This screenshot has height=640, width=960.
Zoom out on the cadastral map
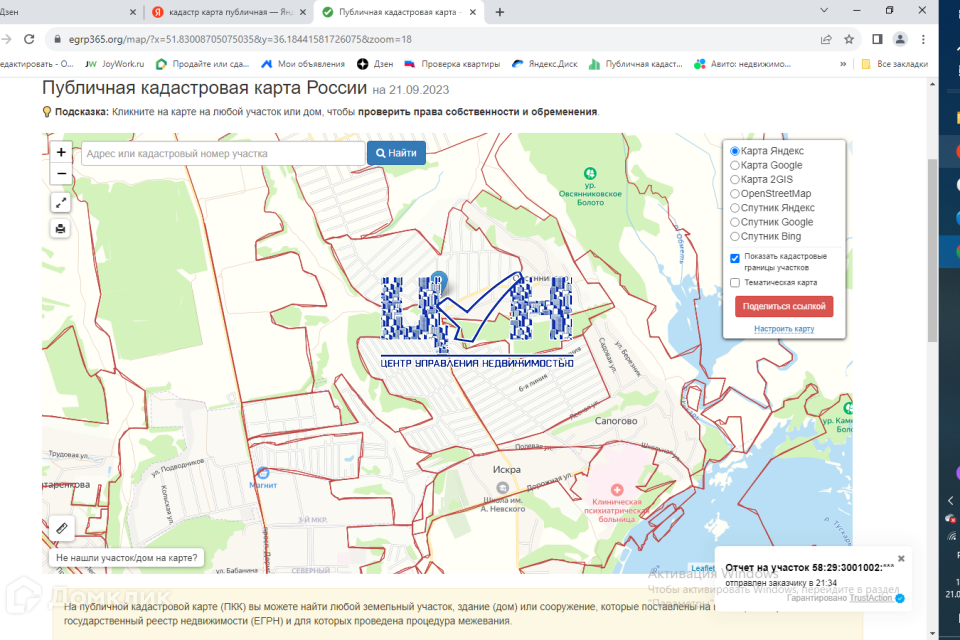(61, 174)
